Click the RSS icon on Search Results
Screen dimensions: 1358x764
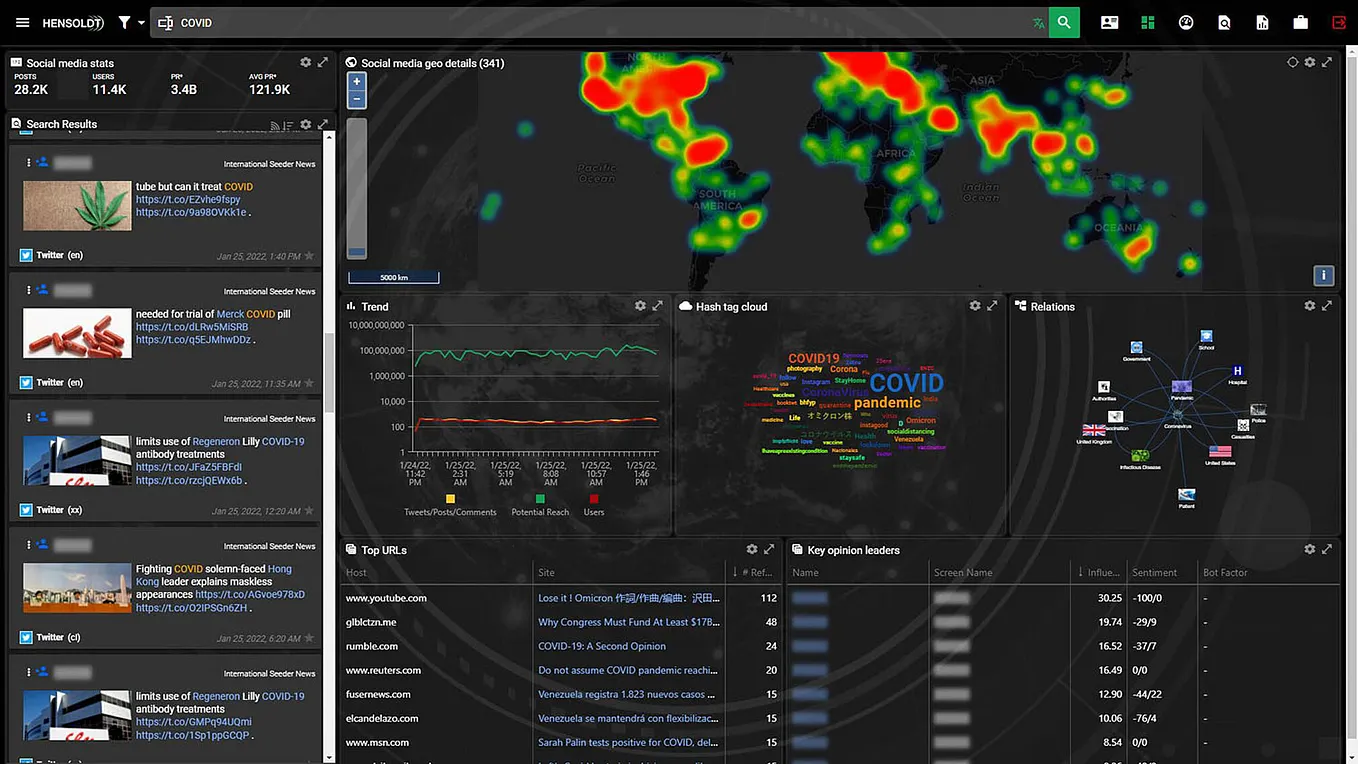[x=273, y=124]
